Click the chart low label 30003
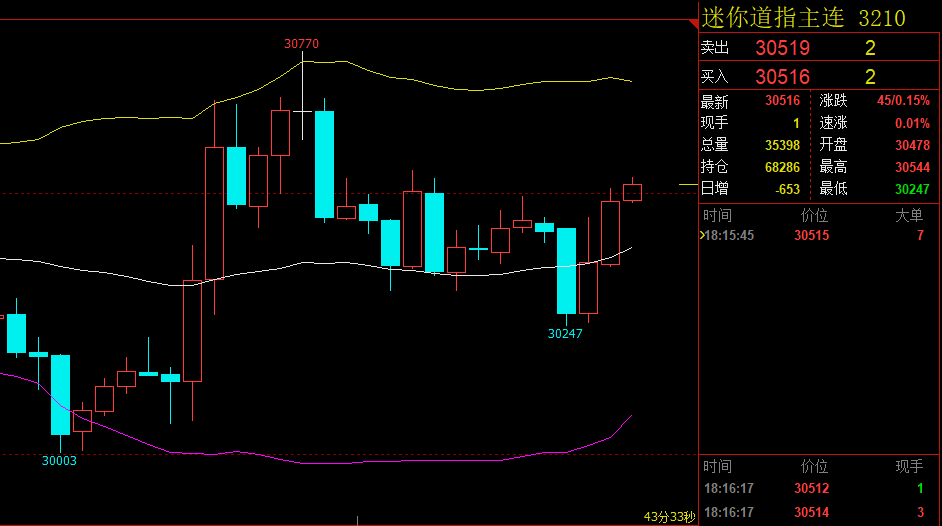The width and height of the screenshot is (942, 526). point(59,461)
